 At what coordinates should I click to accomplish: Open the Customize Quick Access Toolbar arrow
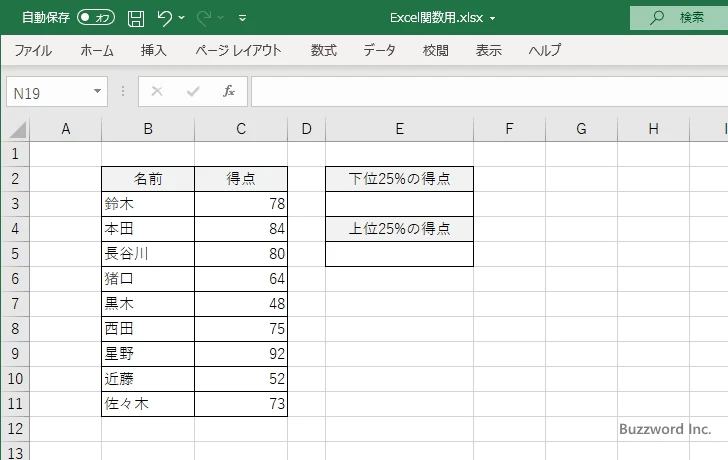tap(242, 18)
